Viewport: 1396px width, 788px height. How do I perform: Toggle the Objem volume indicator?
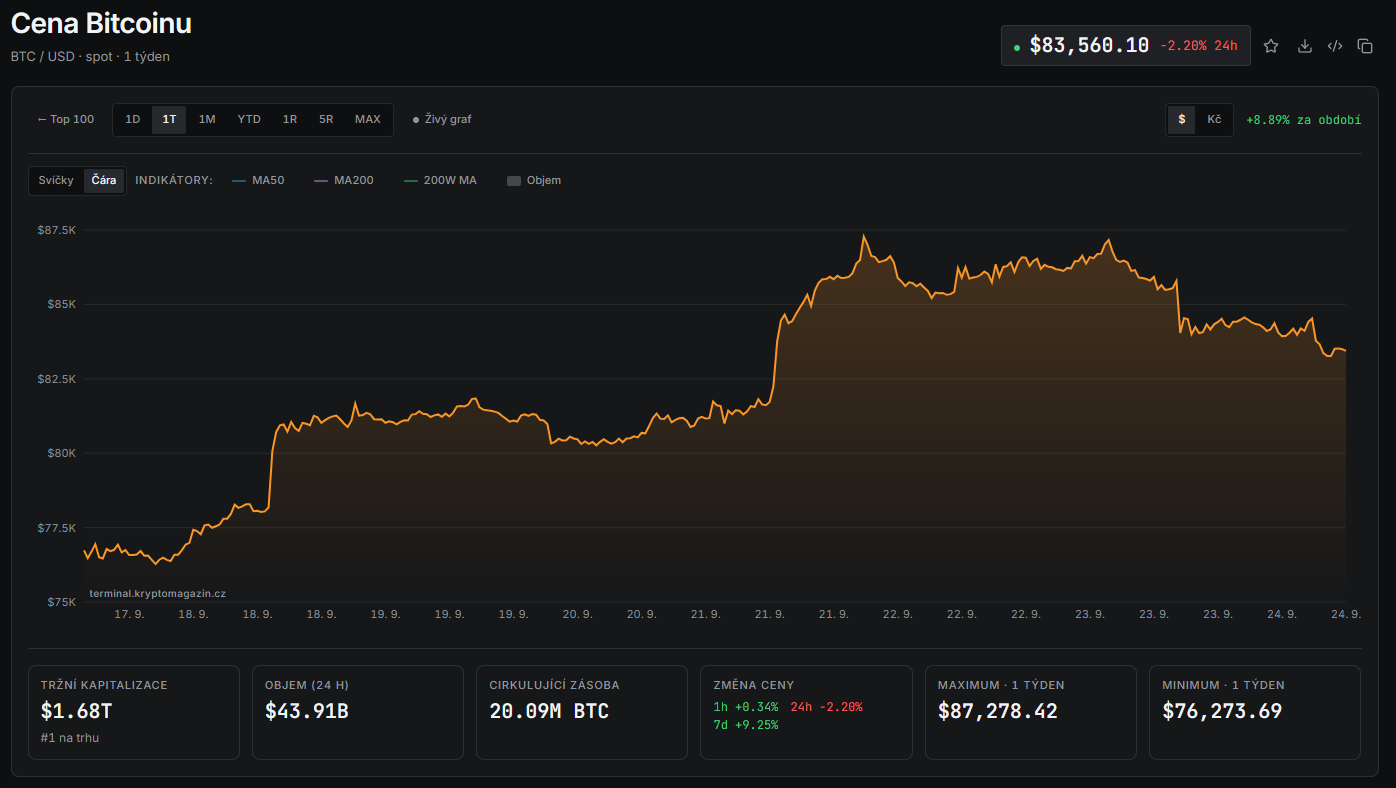point(534,180)
